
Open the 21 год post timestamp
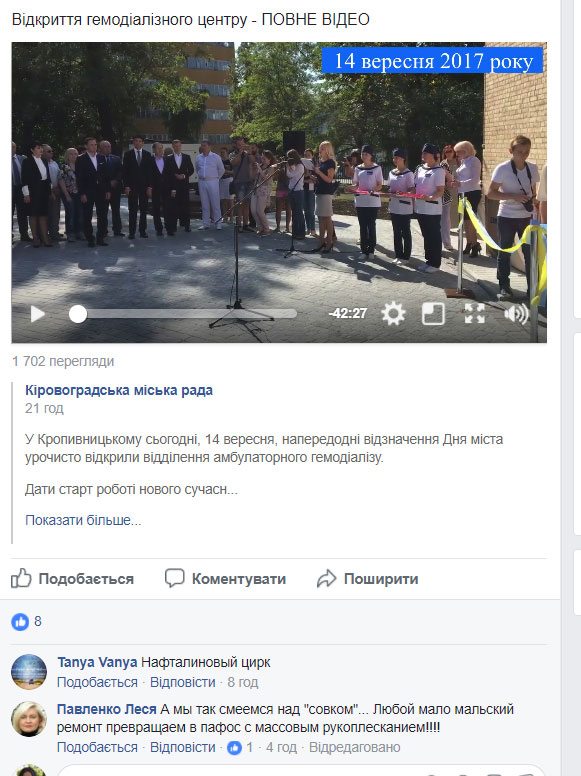pyautogui.click(x=44, y=408)
